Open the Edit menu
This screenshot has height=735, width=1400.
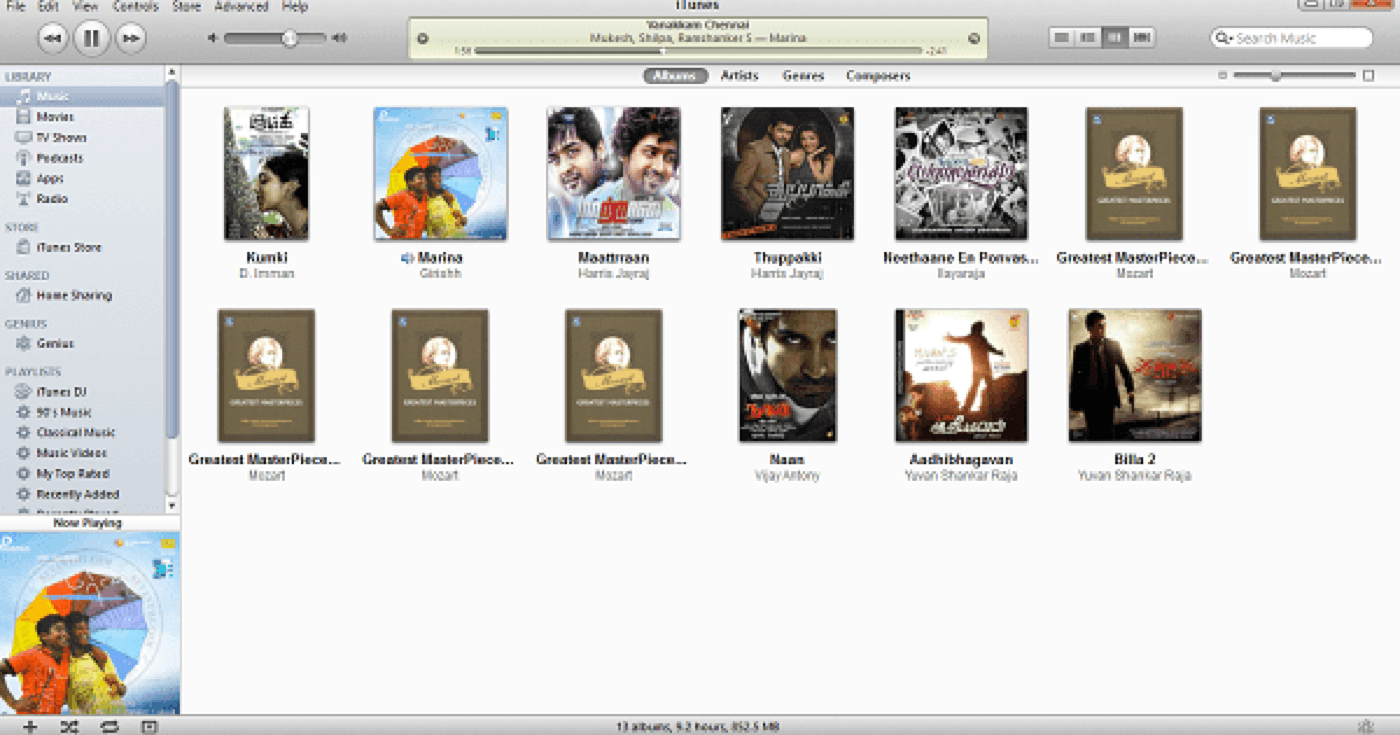point(48,6)
